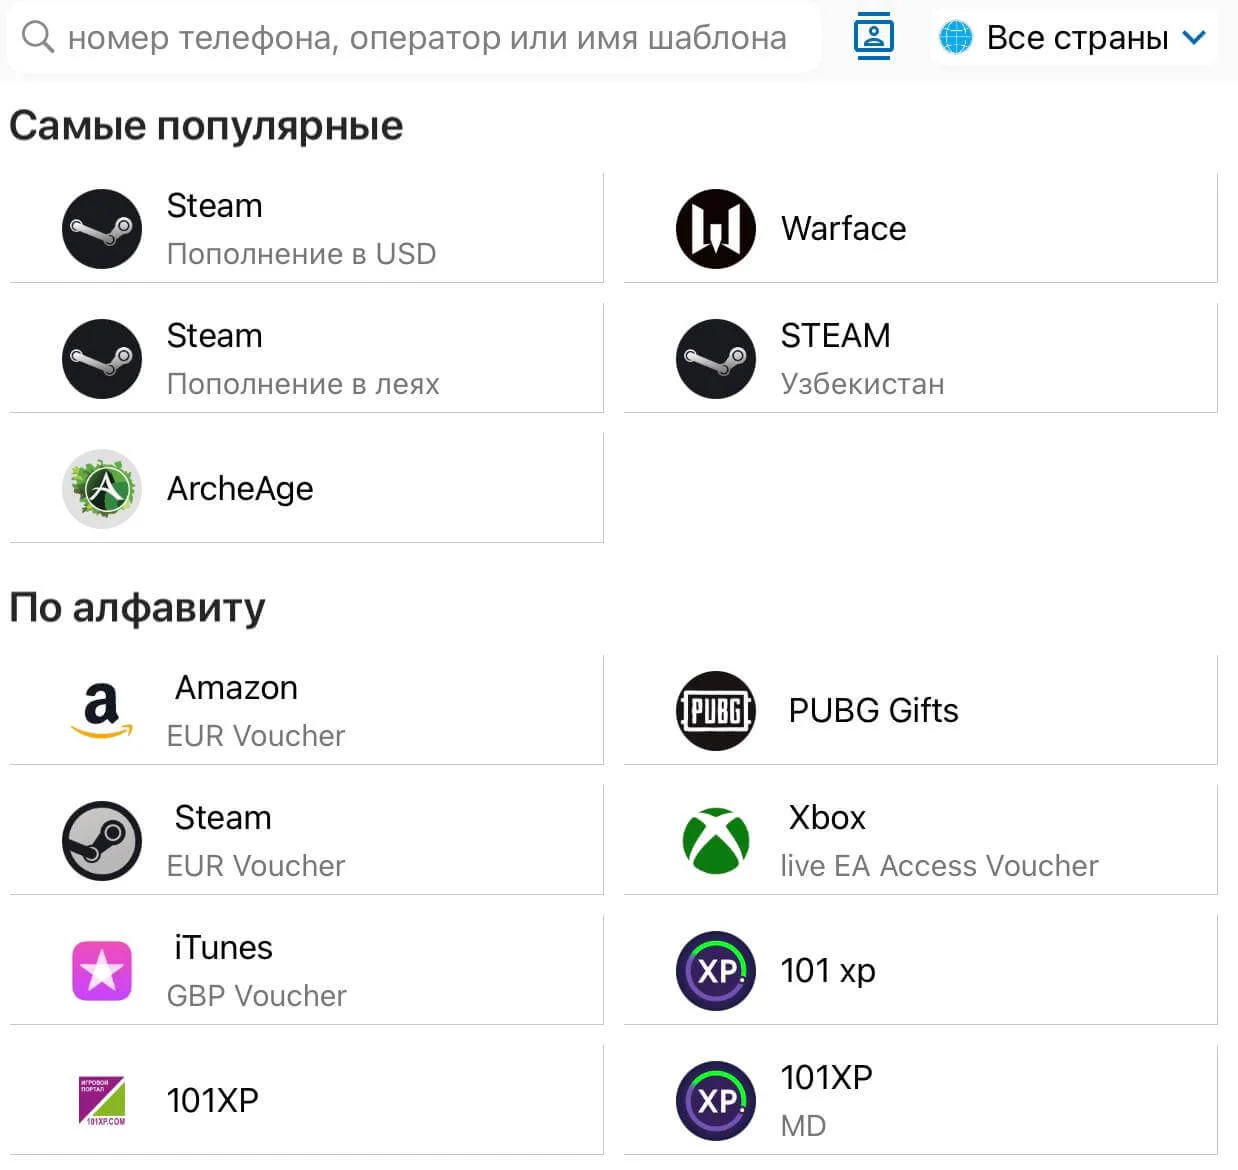Open the Warface logo icon
This screenshot has width=1238, height=1170.
(x=716, y=229)
